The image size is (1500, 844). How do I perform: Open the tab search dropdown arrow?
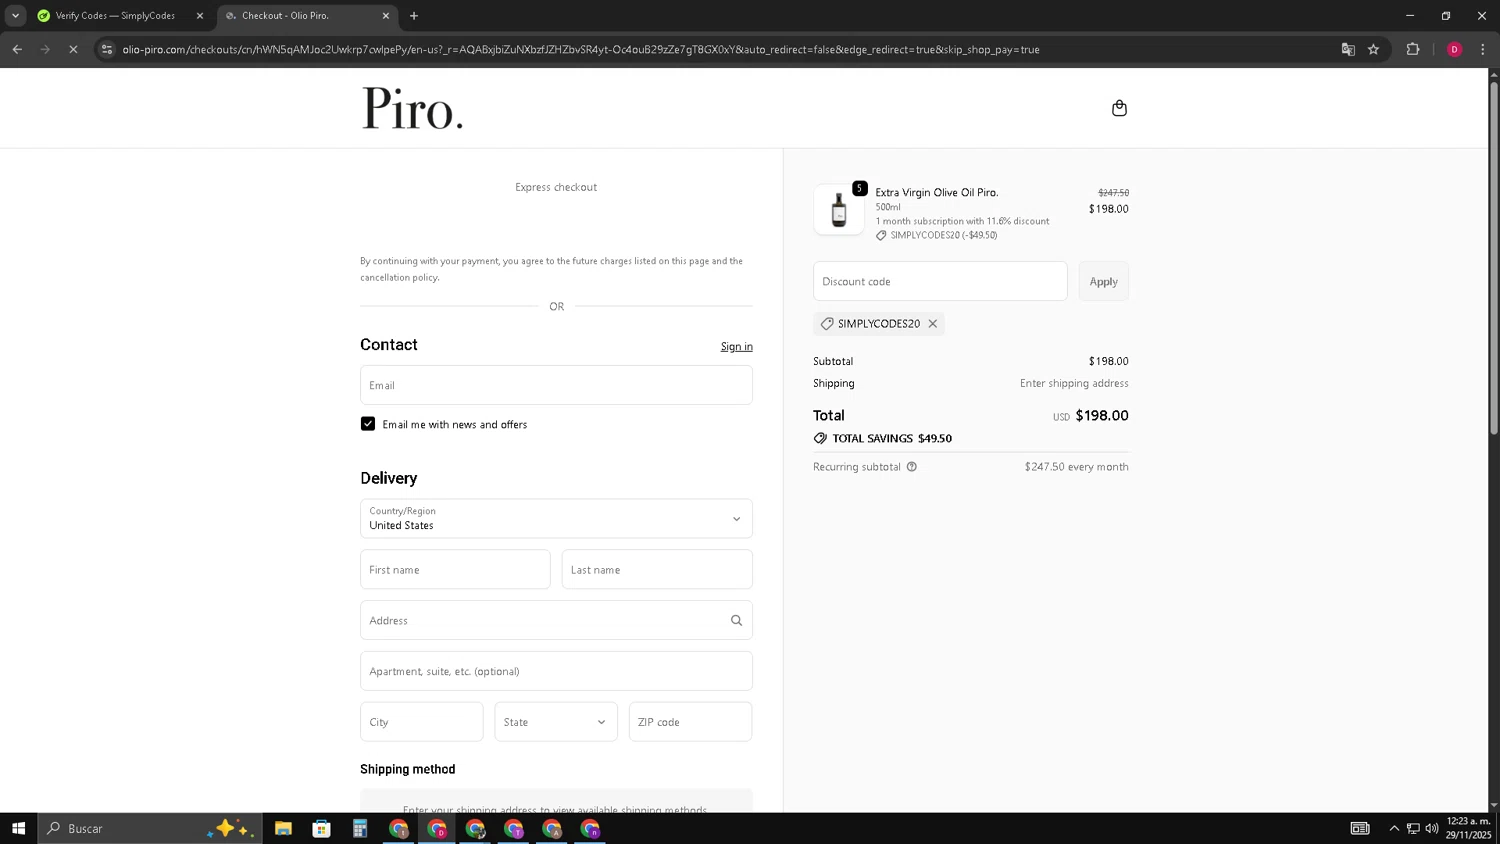pyautogui.click(x=15, y=16)
